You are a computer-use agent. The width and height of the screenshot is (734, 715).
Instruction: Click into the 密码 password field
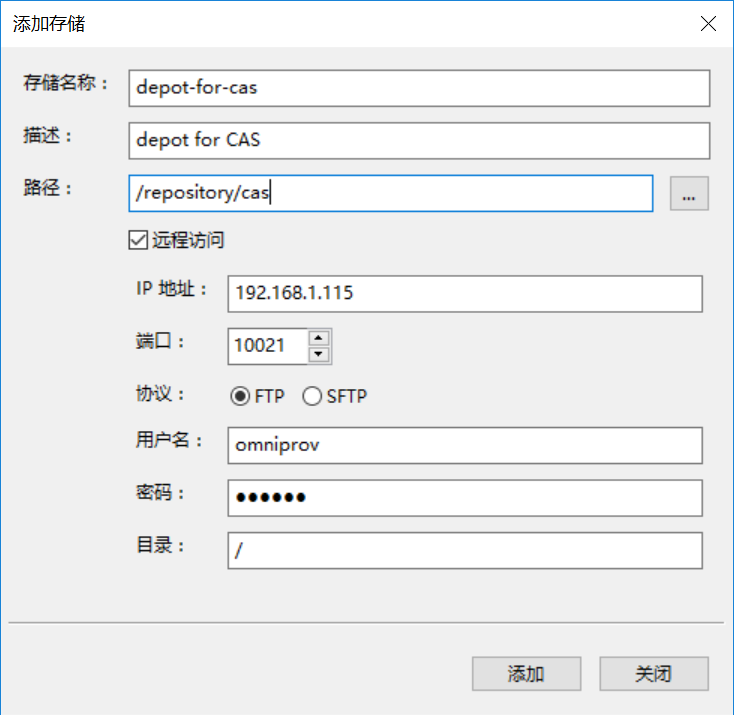coord(464,497)
